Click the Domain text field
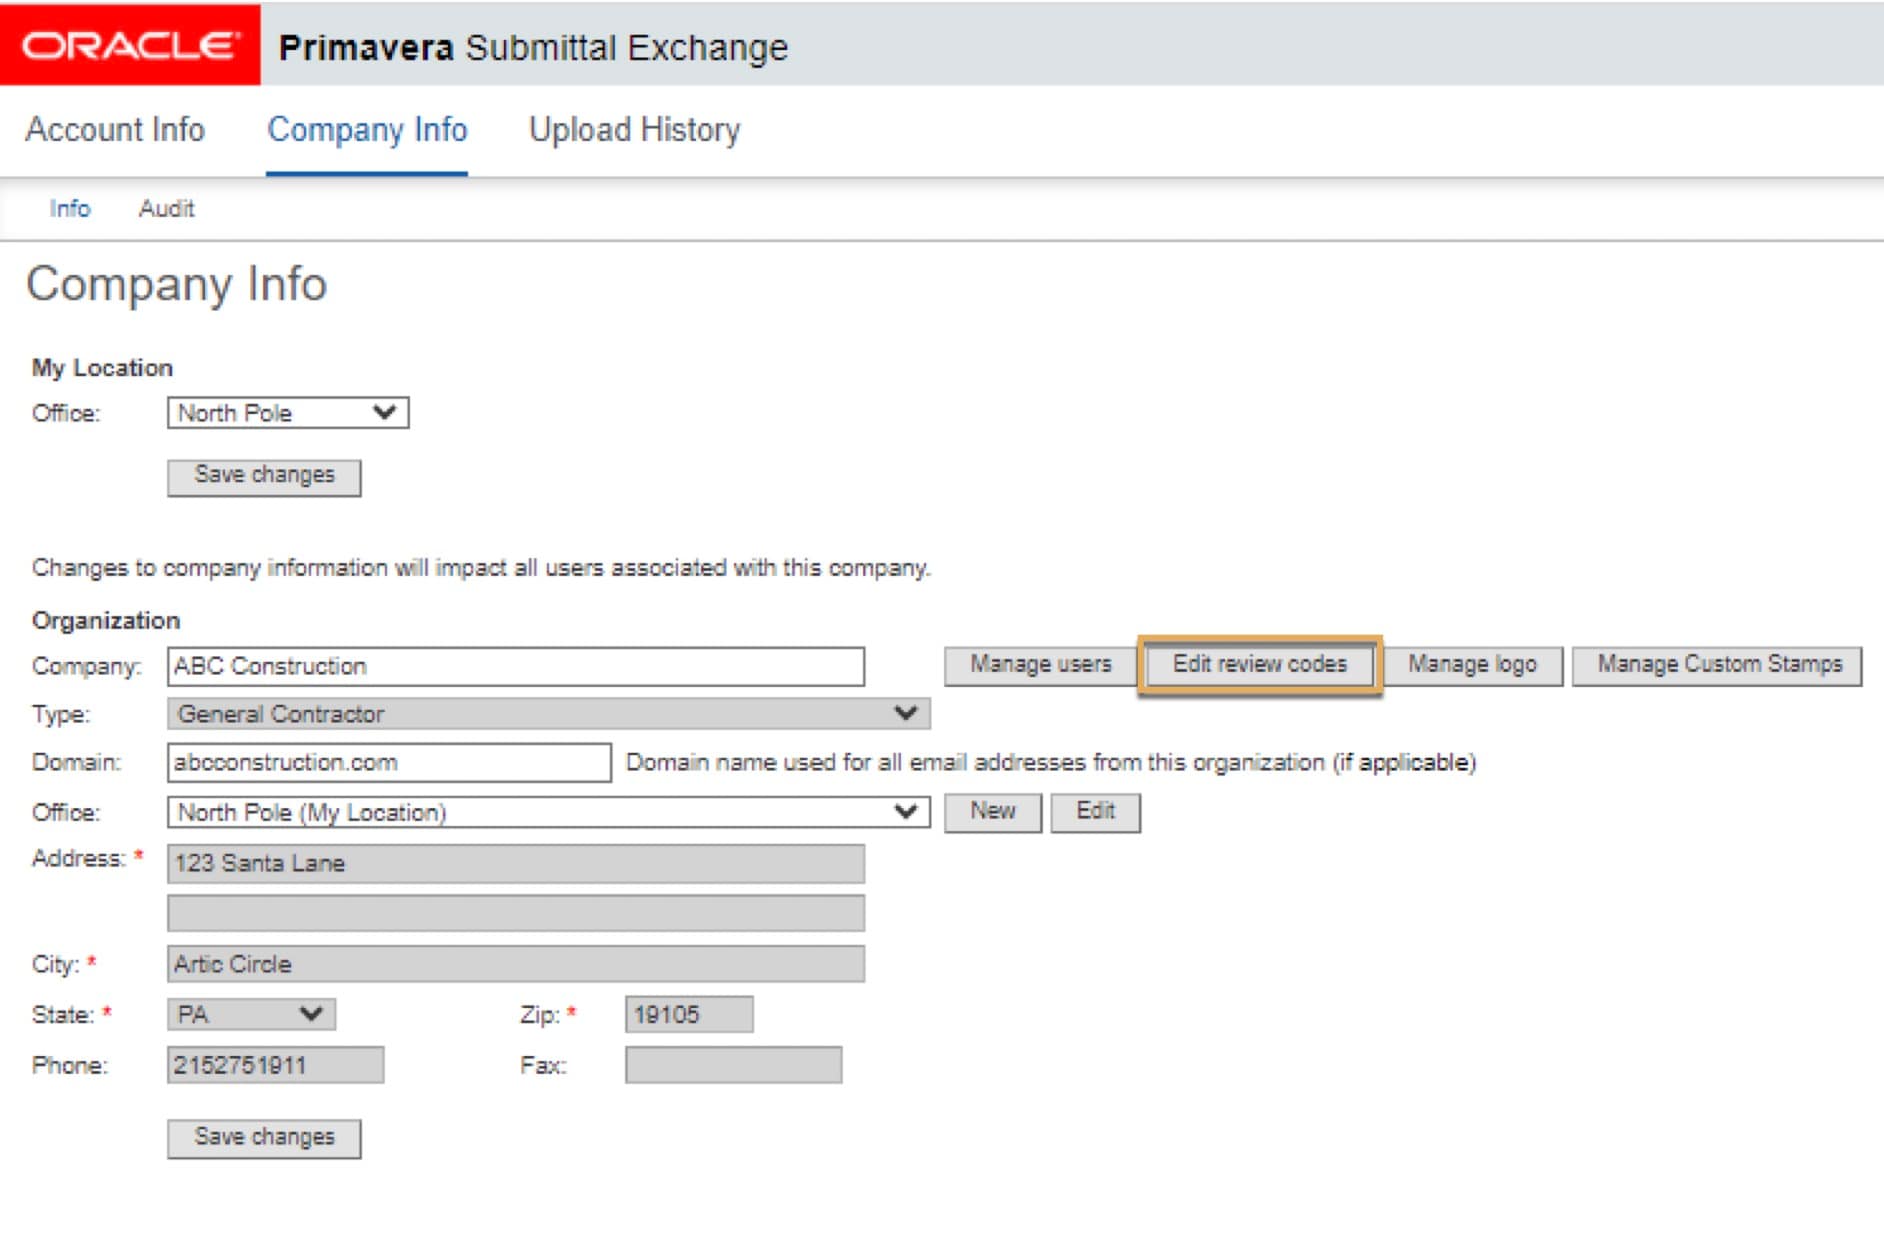 [x=388, y=762]
